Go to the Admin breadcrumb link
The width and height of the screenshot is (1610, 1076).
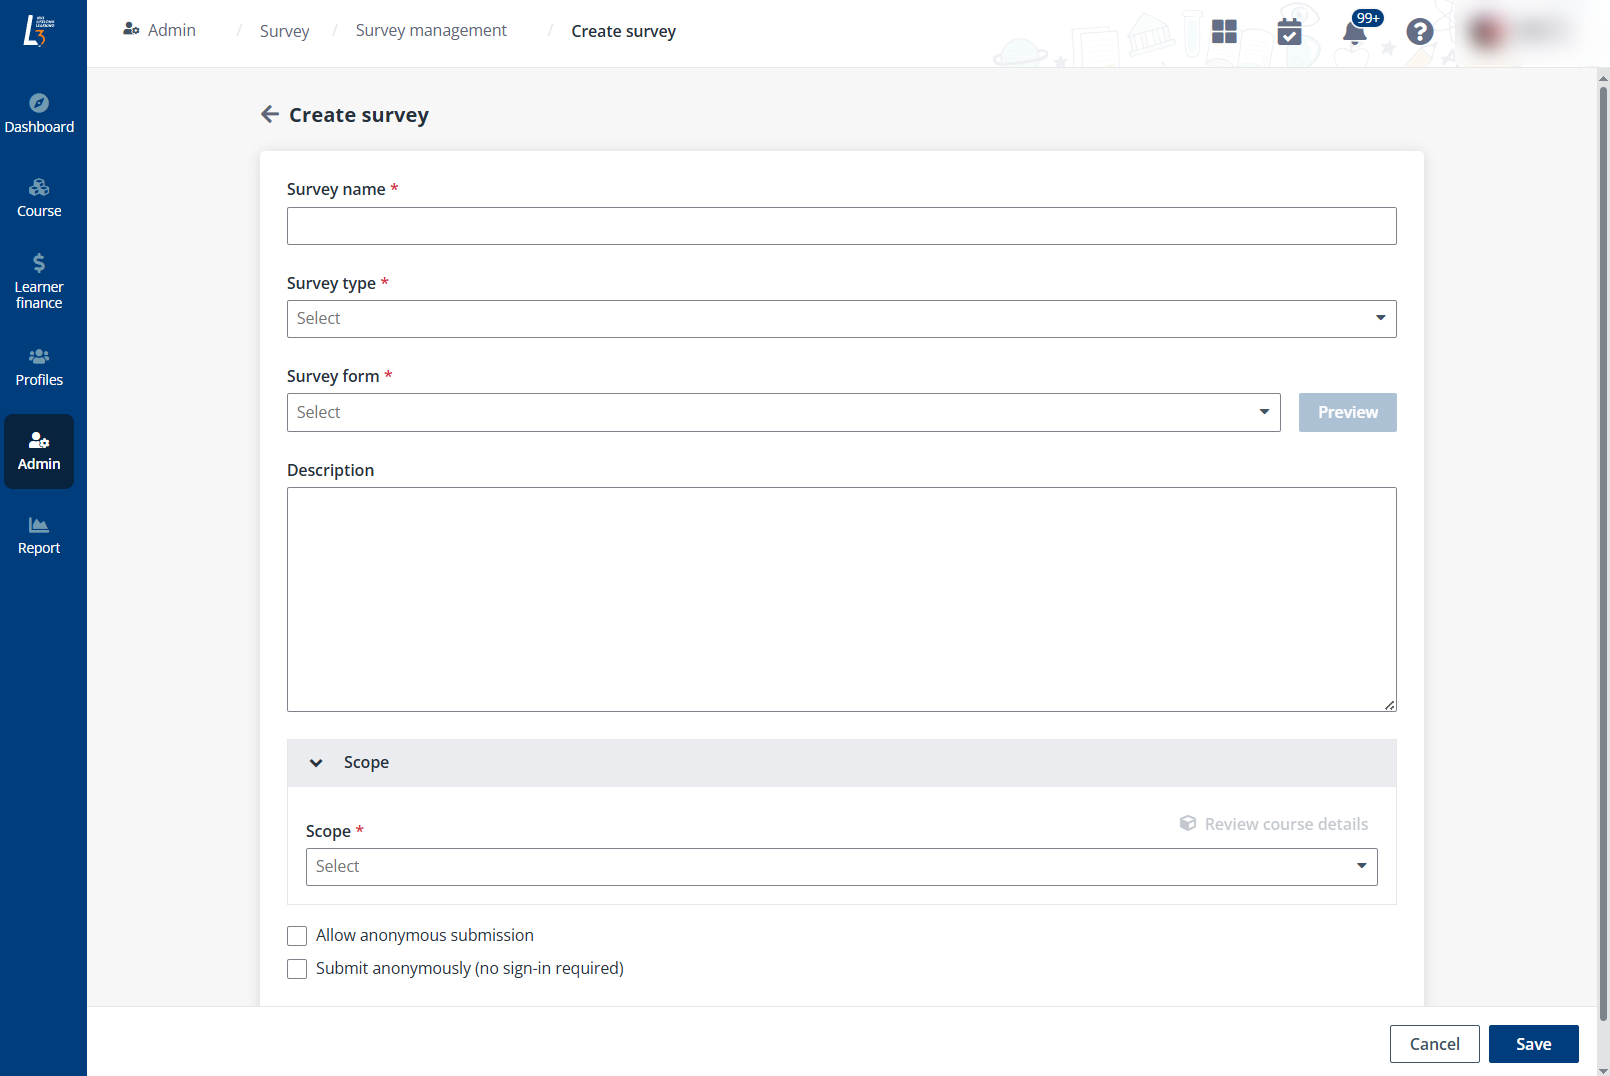170,30
